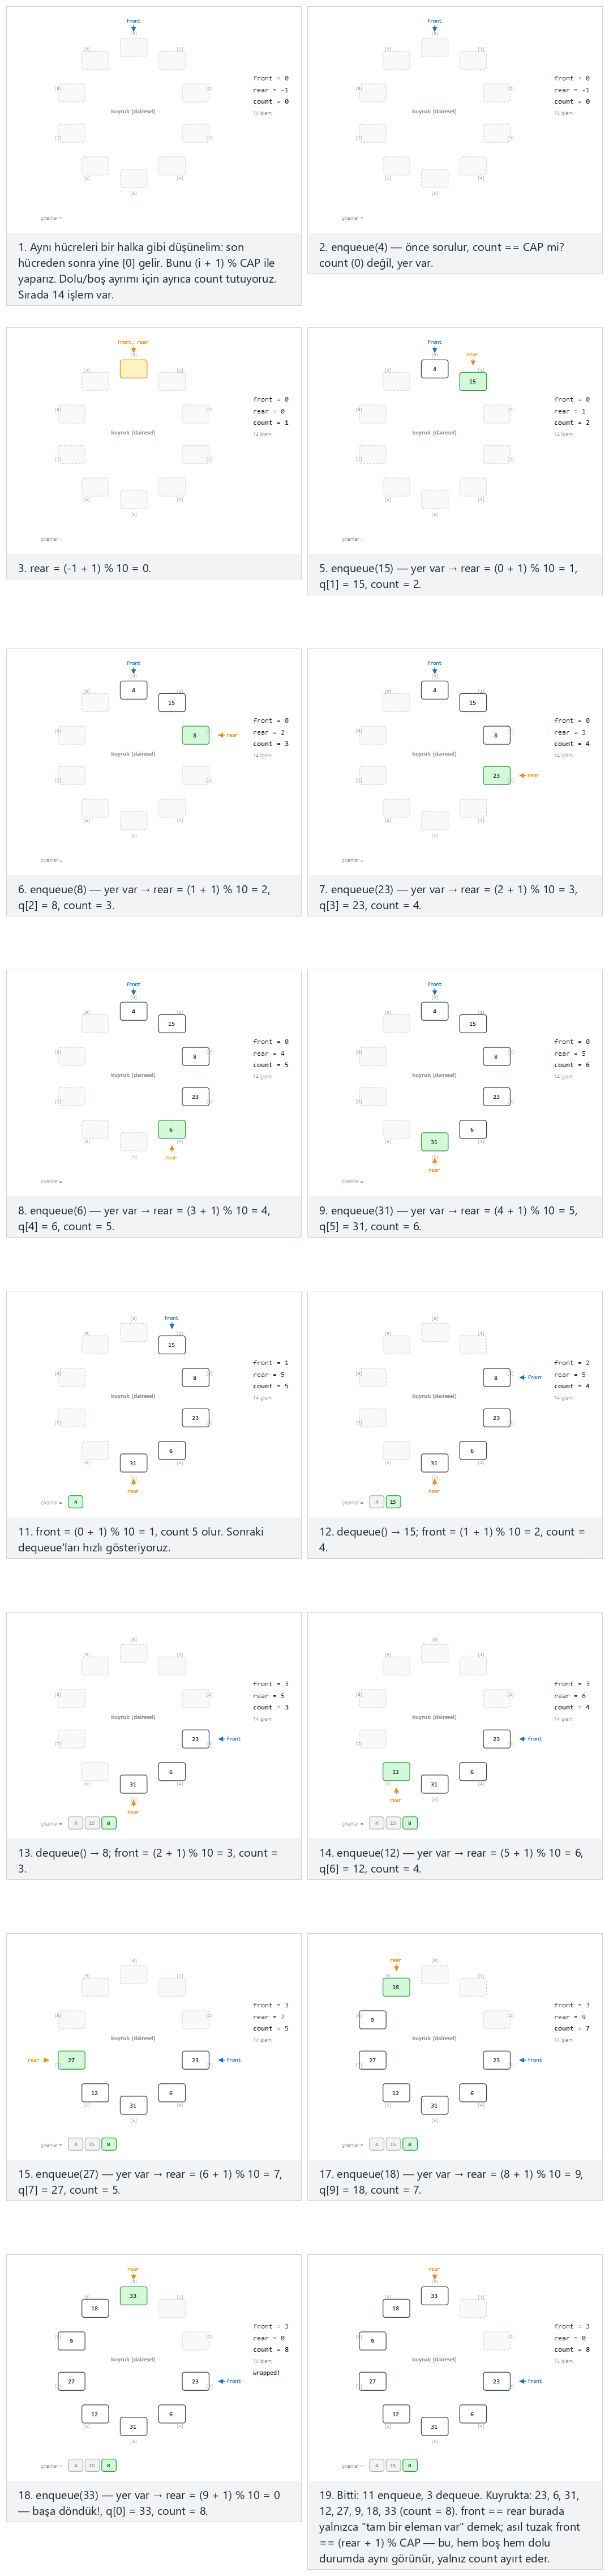Select green cell 6 in step 8 diagram
Screen dimensions: 609x2576
[171, 1129]
